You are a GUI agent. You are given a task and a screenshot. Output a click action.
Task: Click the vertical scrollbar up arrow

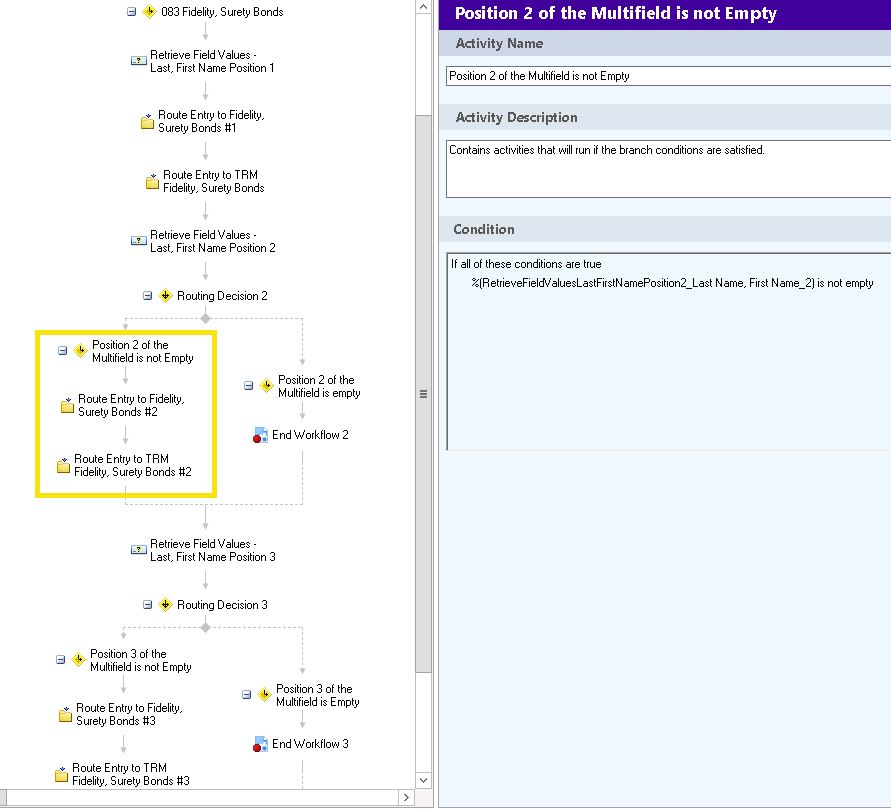(423, 7)
